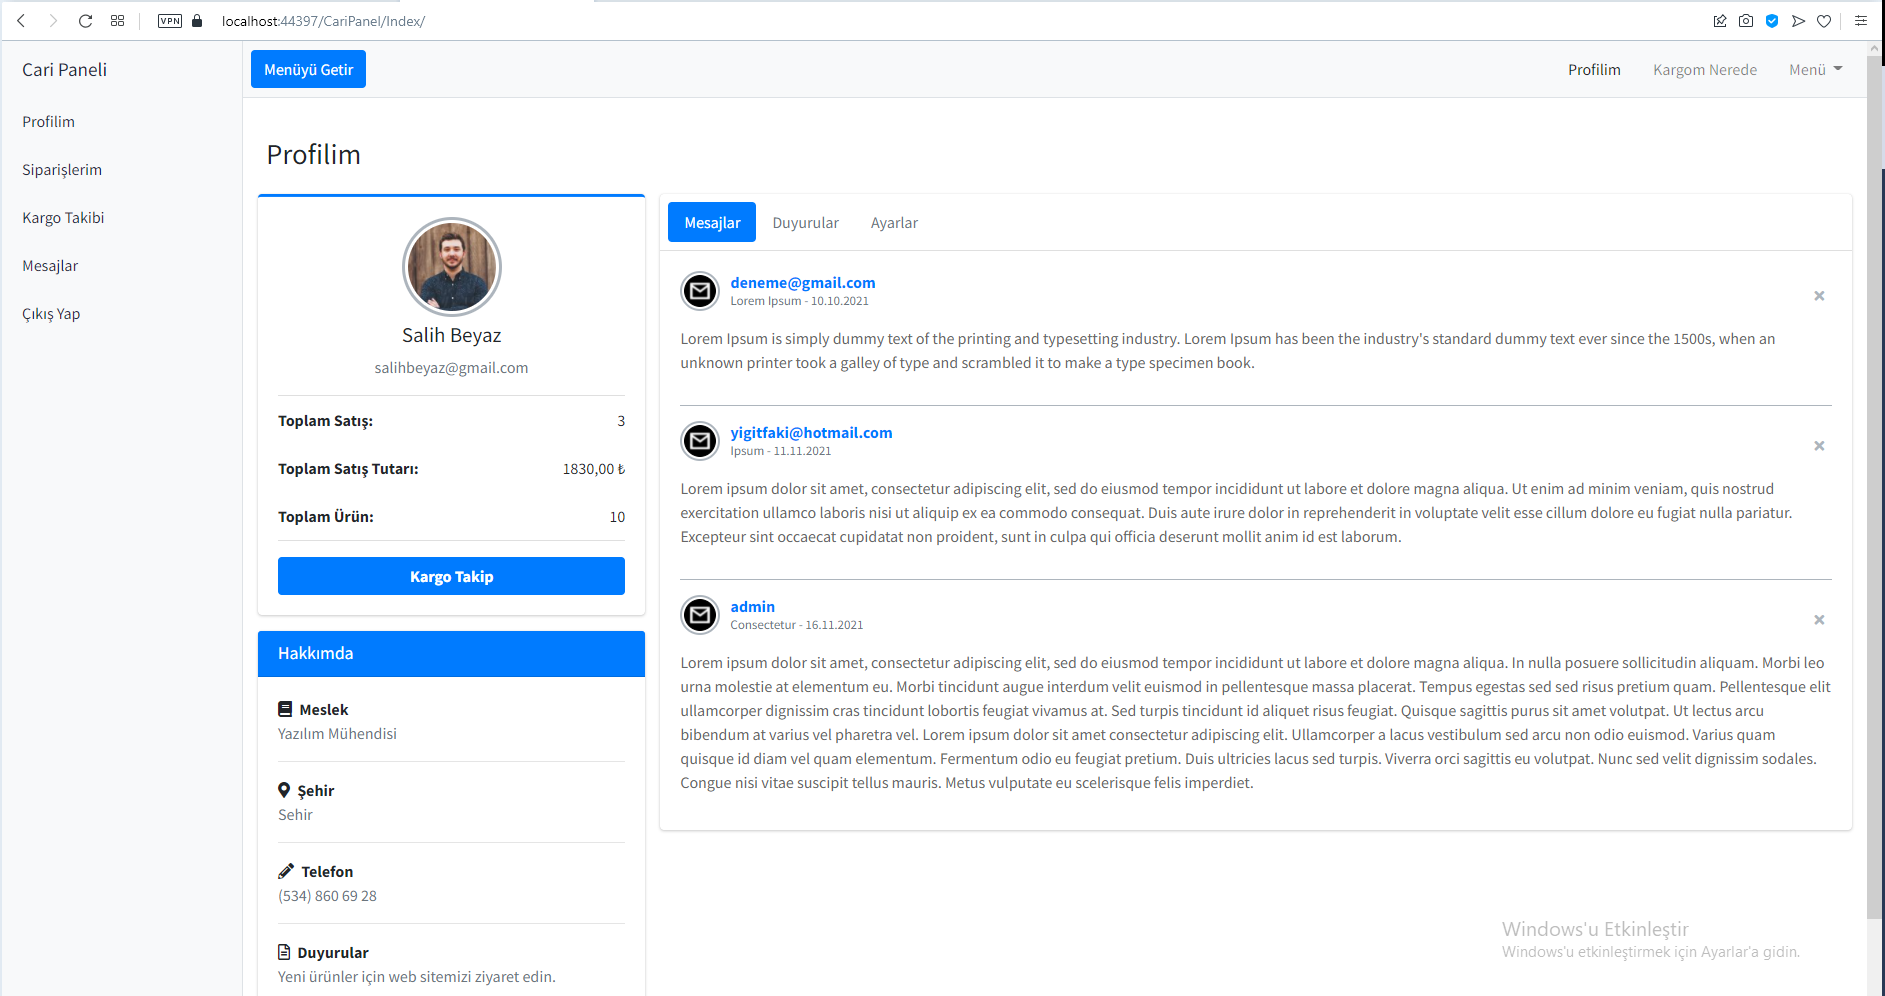Open Mesajlar in the left sidebar
This screenshot has width=1885, height=996.
[50, 266]
